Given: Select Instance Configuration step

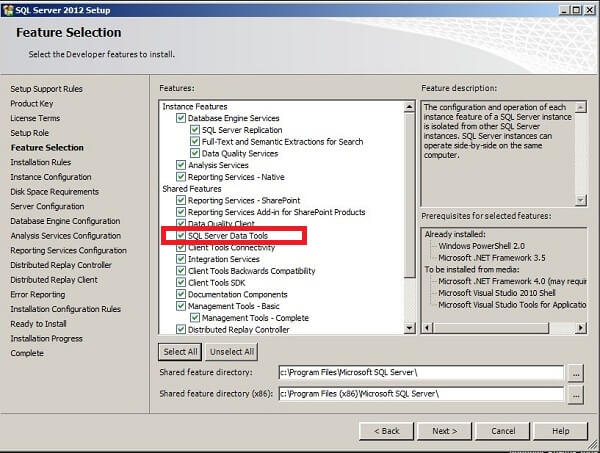Looking at the screenshot, I should coord(51,177).
